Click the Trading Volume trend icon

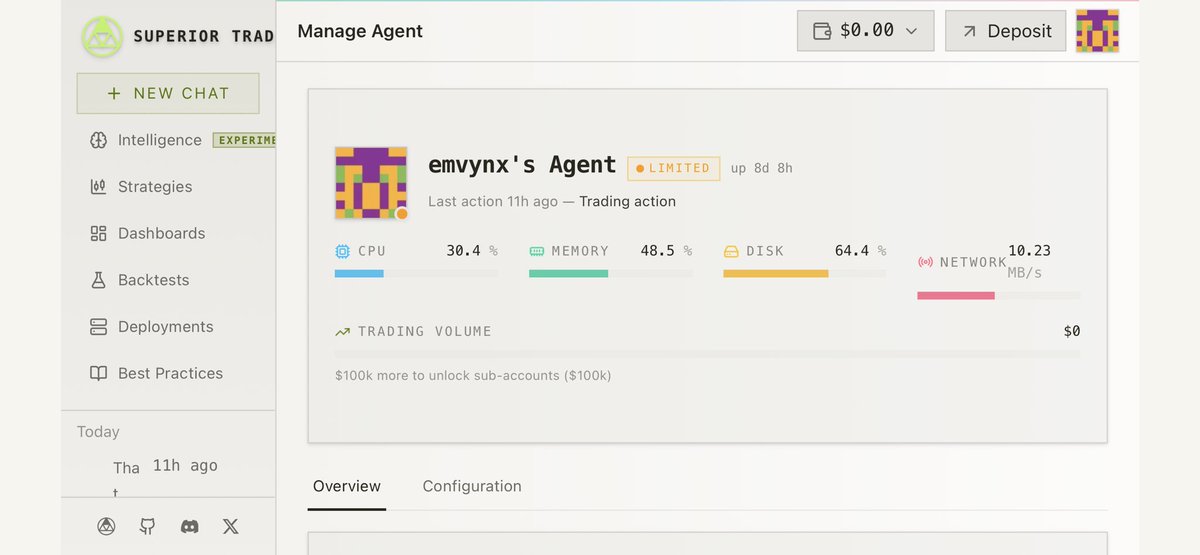click(343, 331)
